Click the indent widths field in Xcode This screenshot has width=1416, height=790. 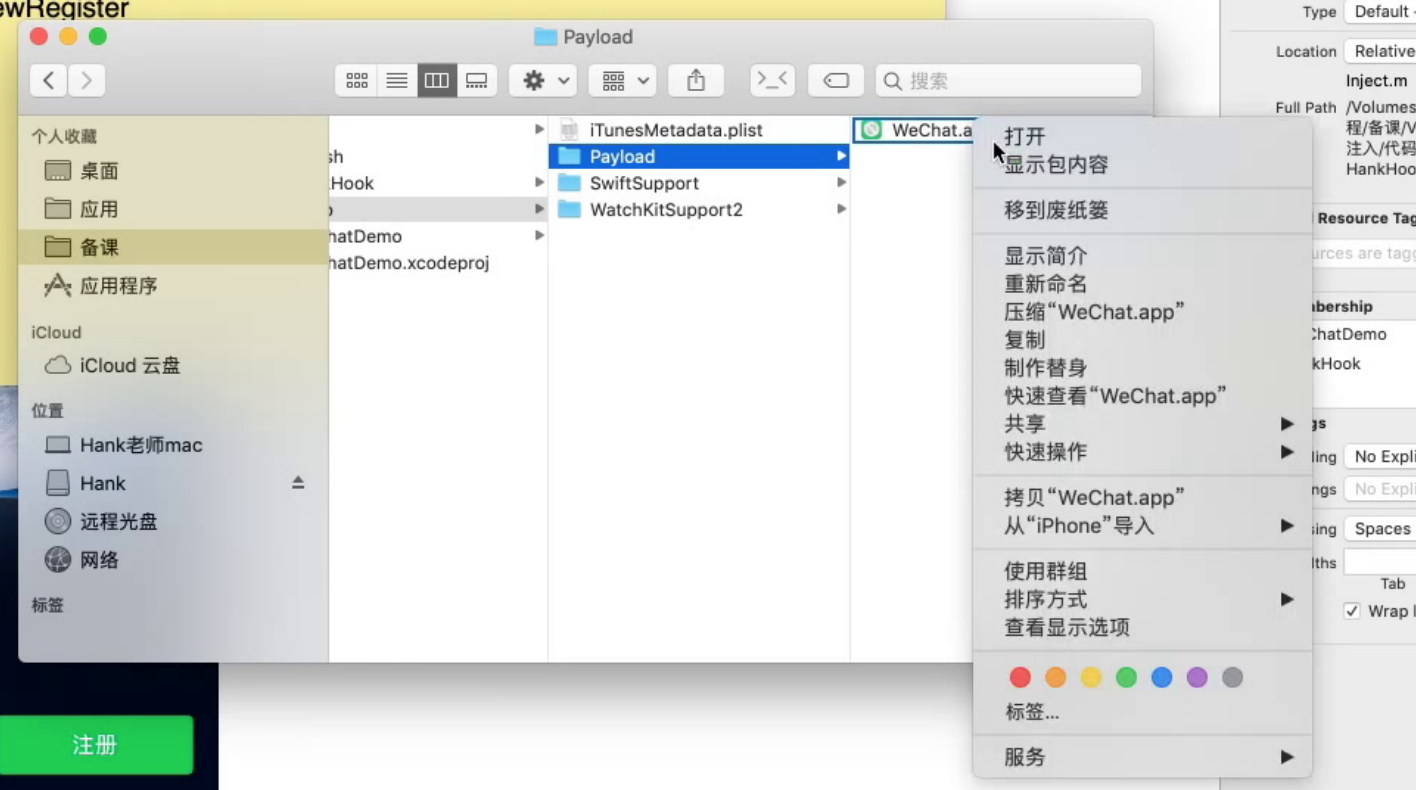1380,562
